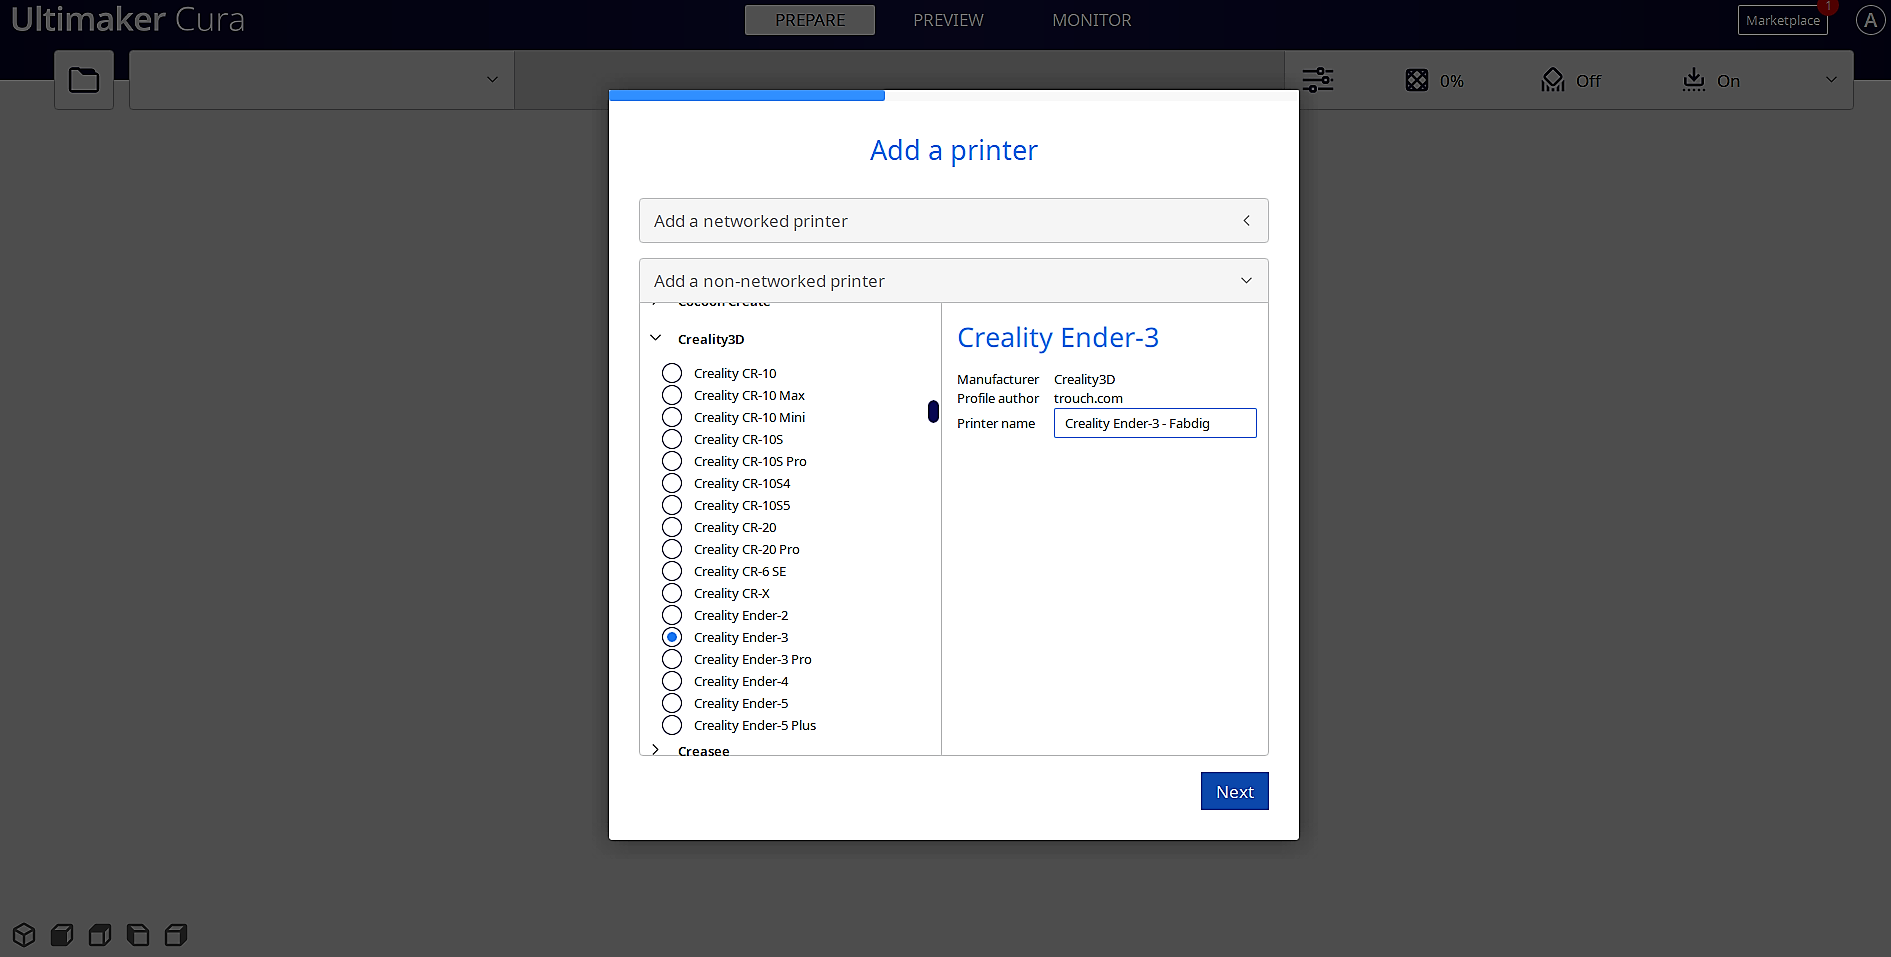Select Creality CR-20 Pro radio button
The height and width of the screenshot is (957, 1891).
[672, 549]
